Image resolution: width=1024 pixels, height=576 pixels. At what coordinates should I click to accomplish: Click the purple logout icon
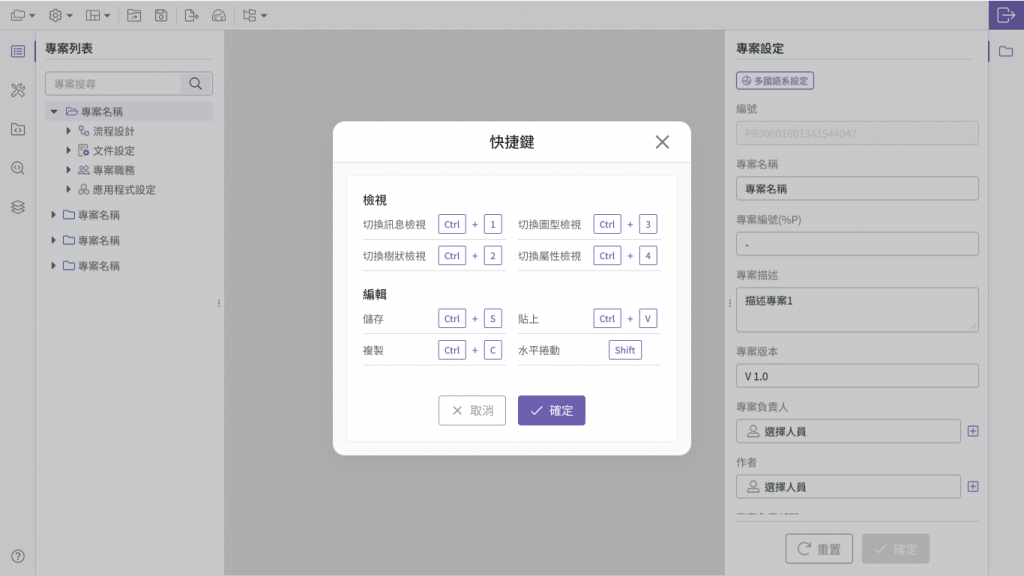pos(1006,15)
